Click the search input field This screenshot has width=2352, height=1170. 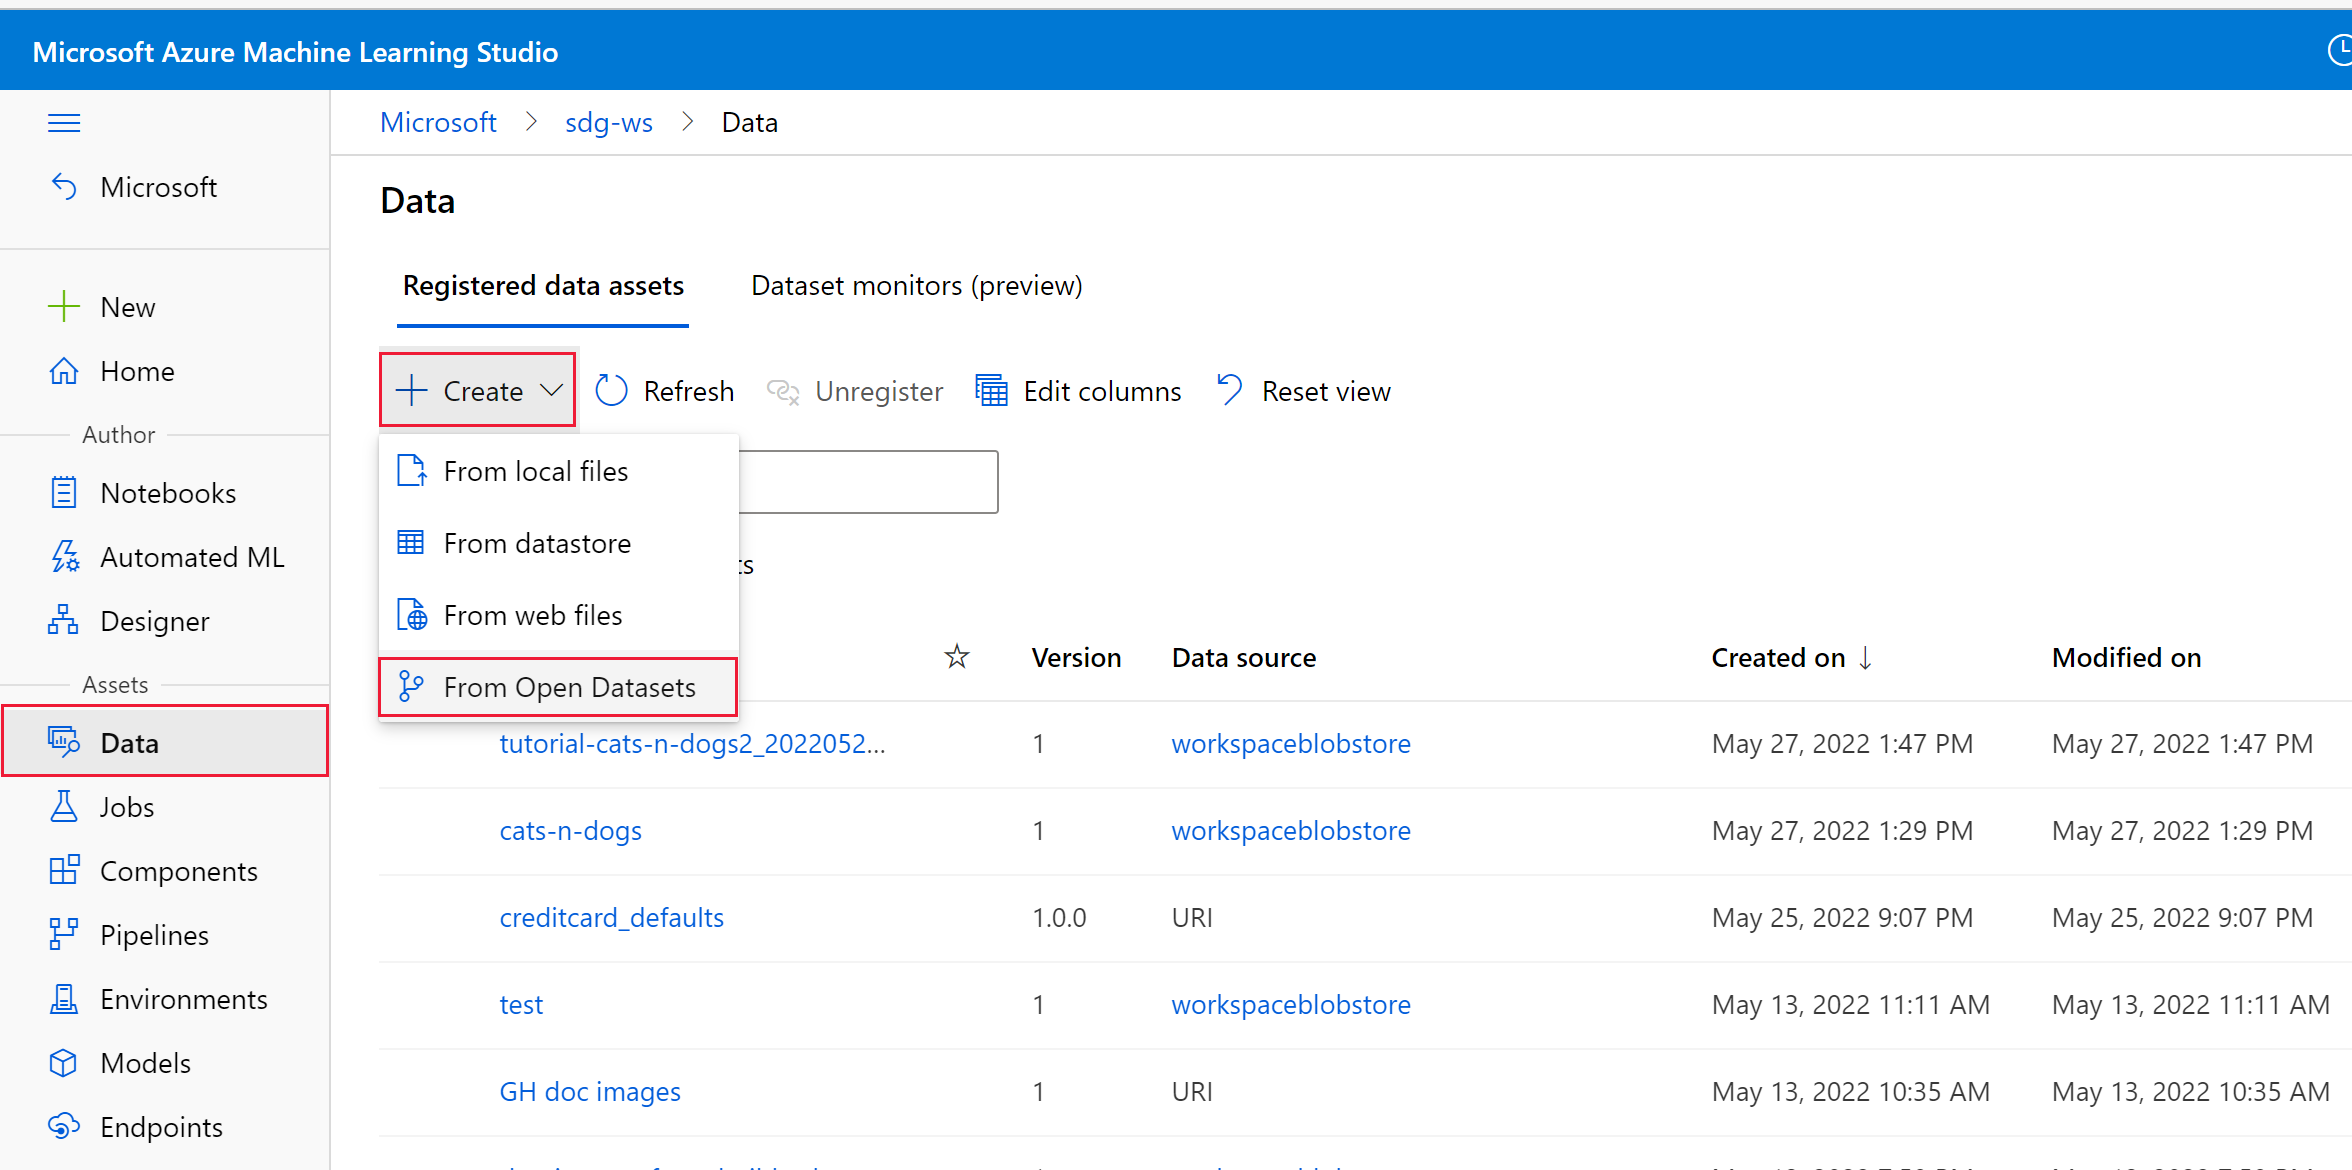[x=867, y=482]
